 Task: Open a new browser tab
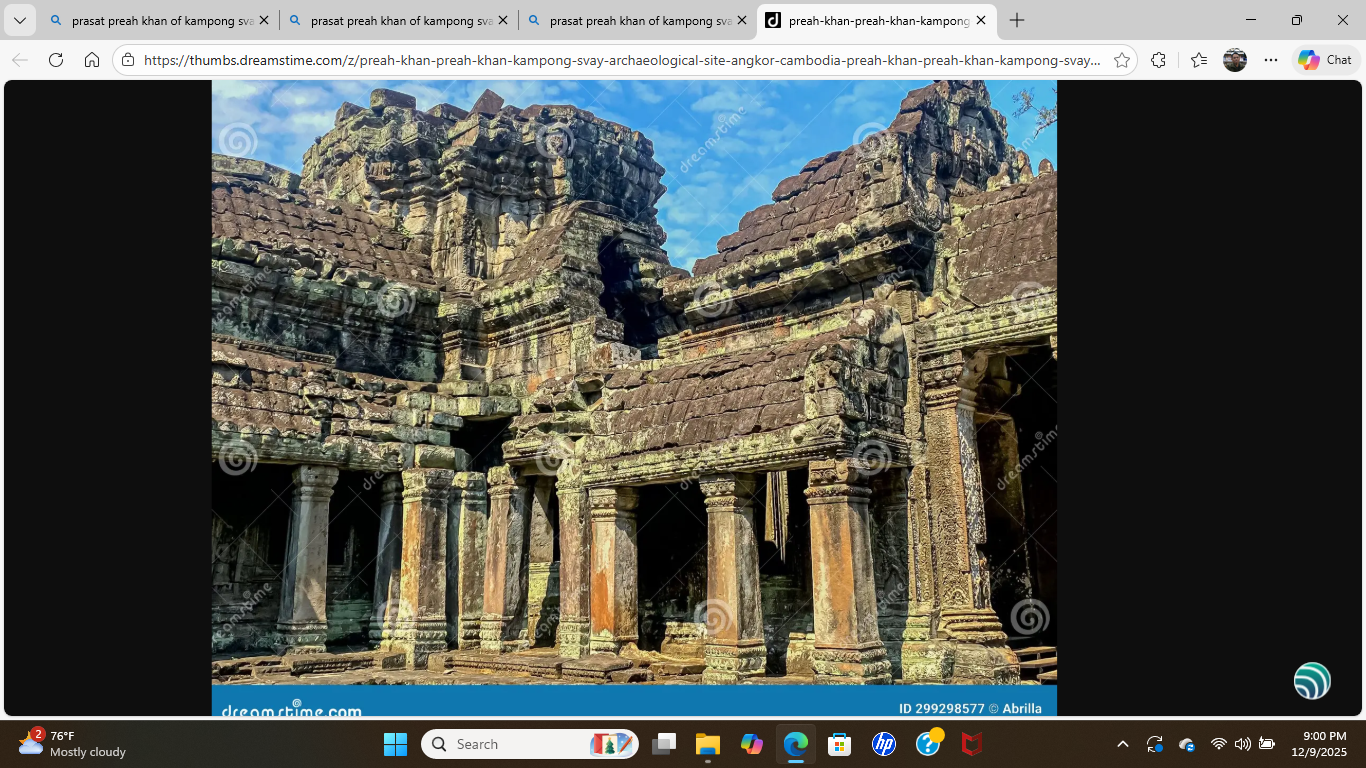1017,20
